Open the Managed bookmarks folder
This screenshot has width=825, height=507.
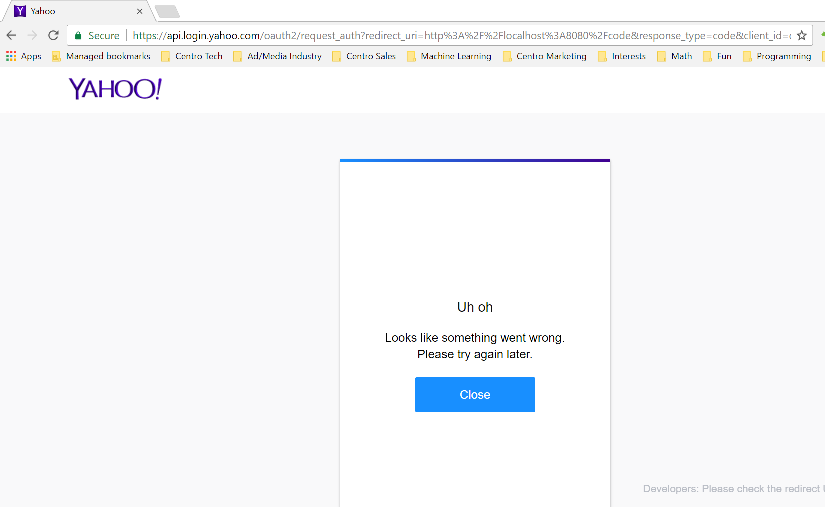pyautogui.click(x=102, y=56)
